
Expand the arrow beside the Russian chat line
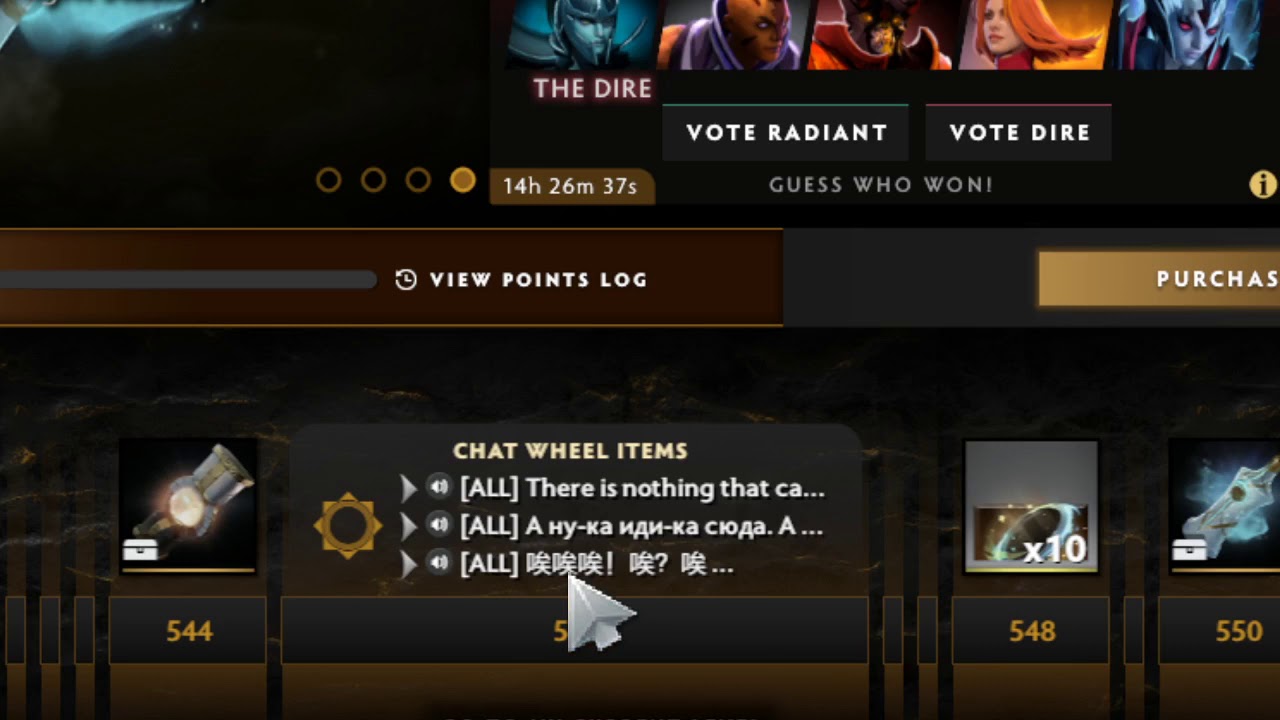(407, 526)
